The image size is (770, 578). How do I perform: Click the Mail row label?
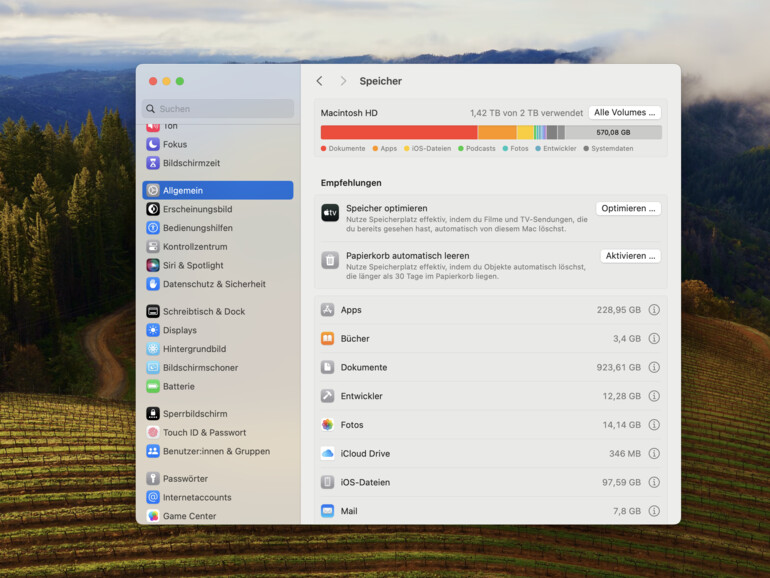tap(349, 511)
